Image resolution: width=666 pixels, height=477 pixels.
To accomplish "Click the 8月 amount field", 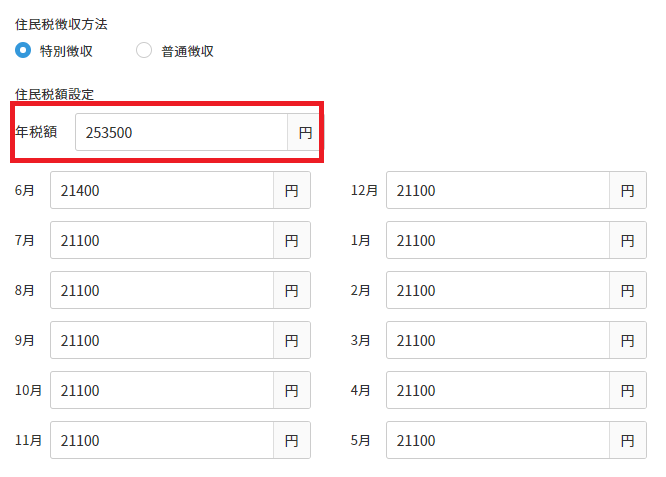I will click(x=162, y=290).
